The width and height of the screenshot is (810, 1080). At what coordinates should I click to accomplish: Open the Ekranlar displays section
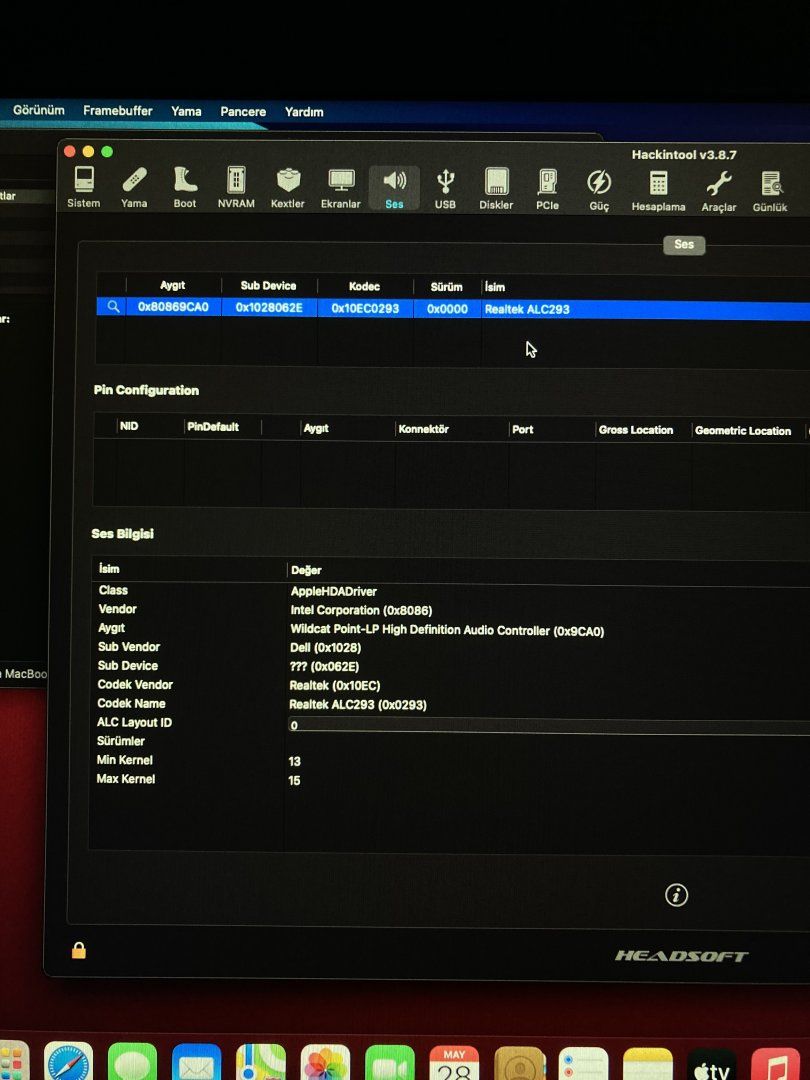(x=341, y=189)
